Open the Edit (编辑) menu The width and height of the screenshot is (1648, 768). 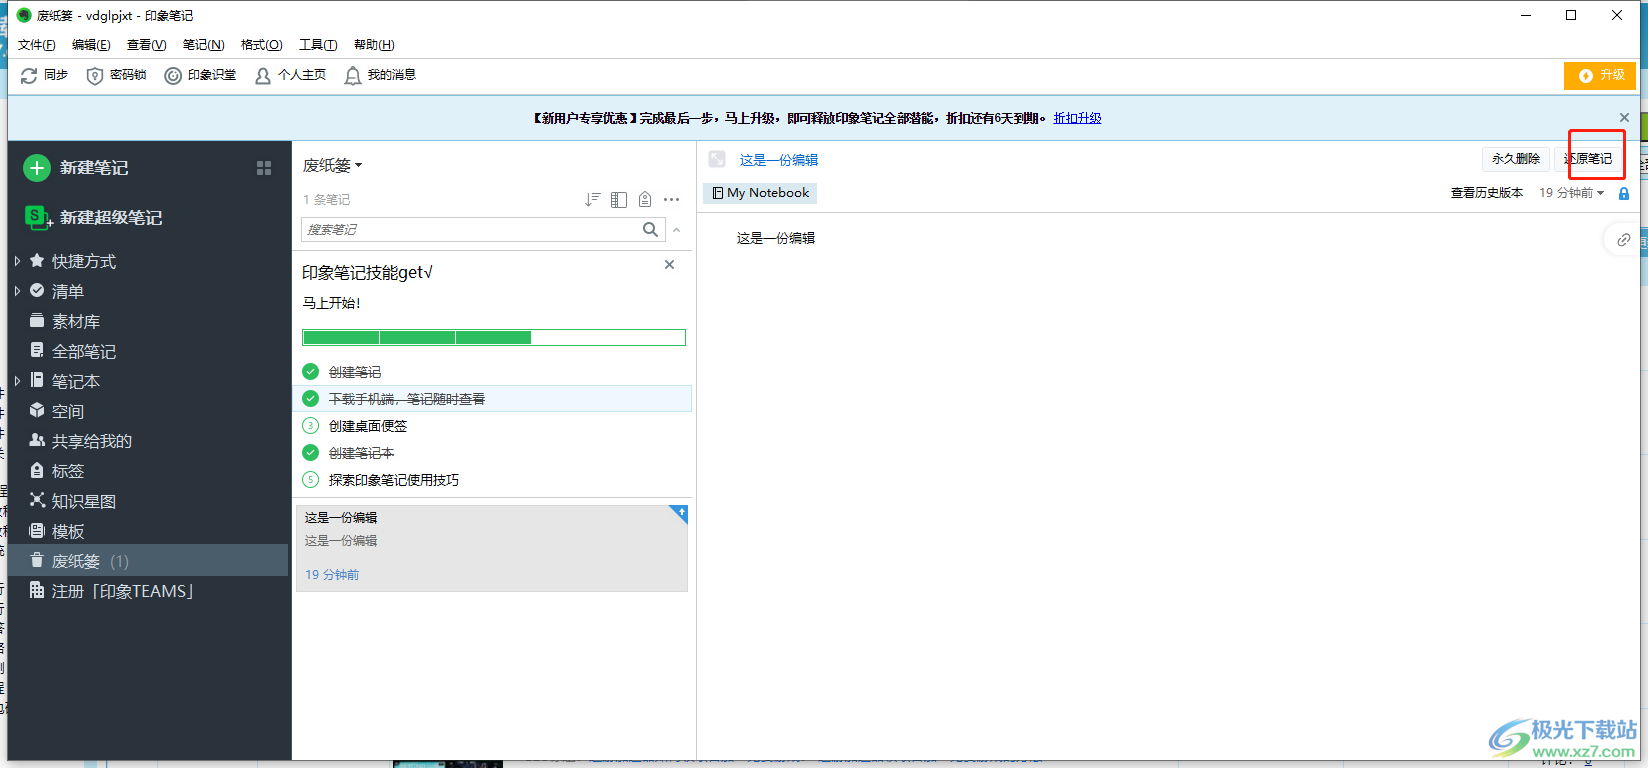[91, 45]
